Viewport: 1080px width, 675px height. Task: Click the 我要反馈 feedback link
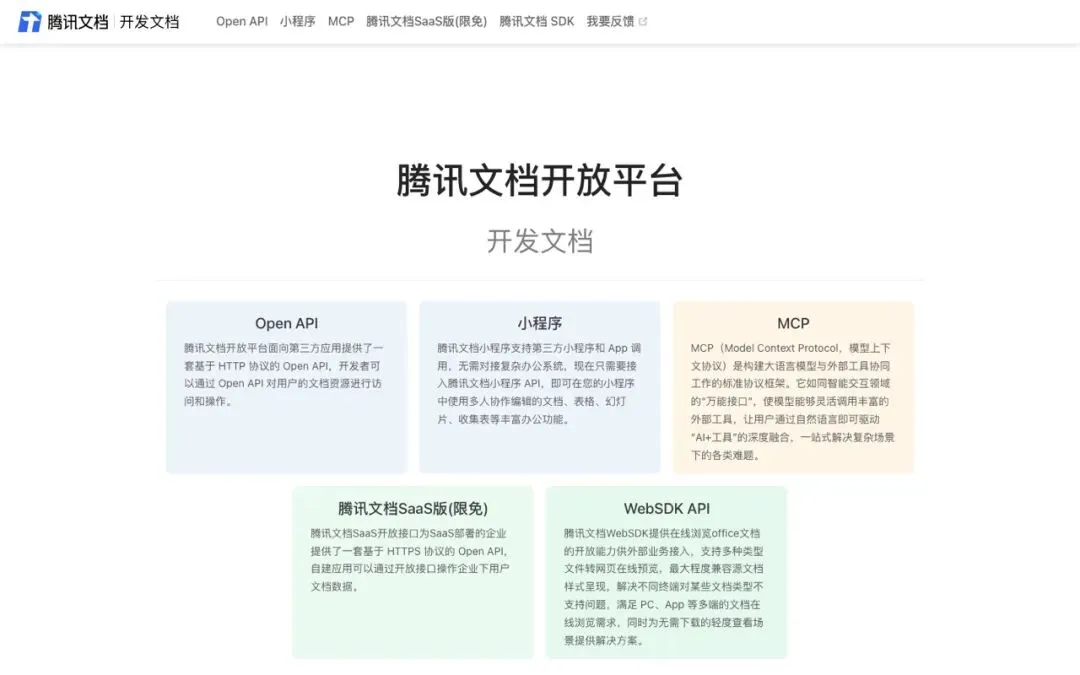(x=610, y=21)
